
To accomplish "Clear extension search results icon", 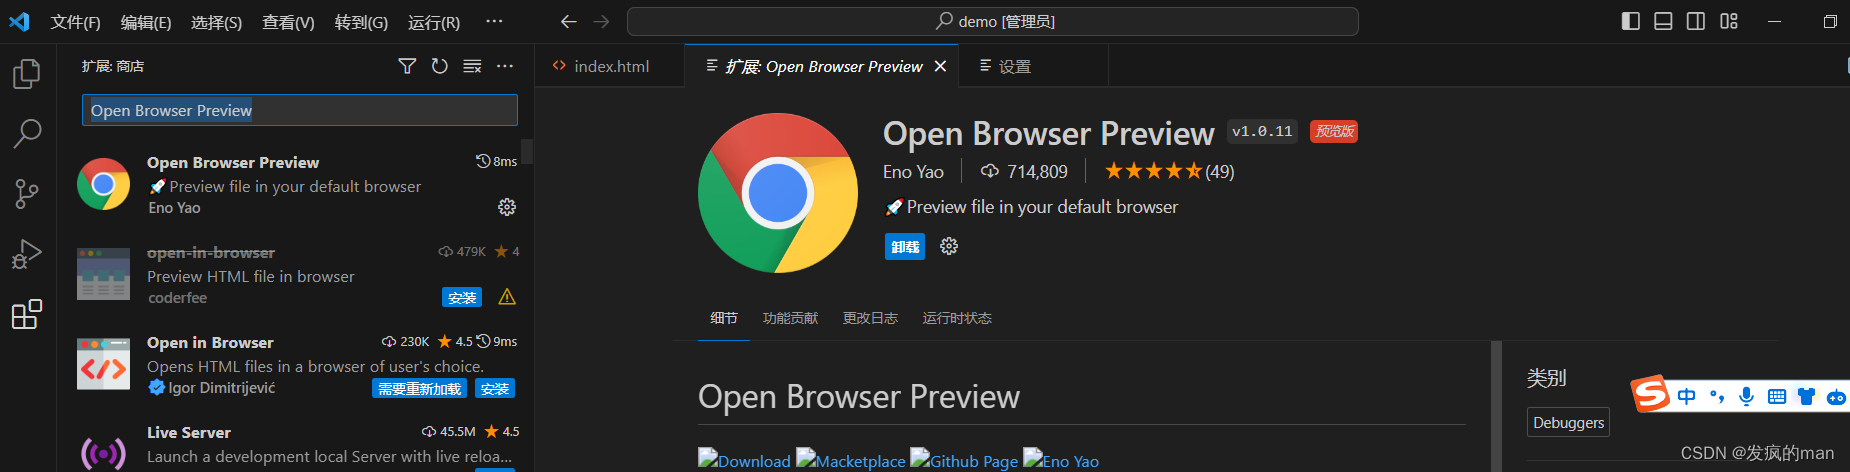I will [472, 66].
